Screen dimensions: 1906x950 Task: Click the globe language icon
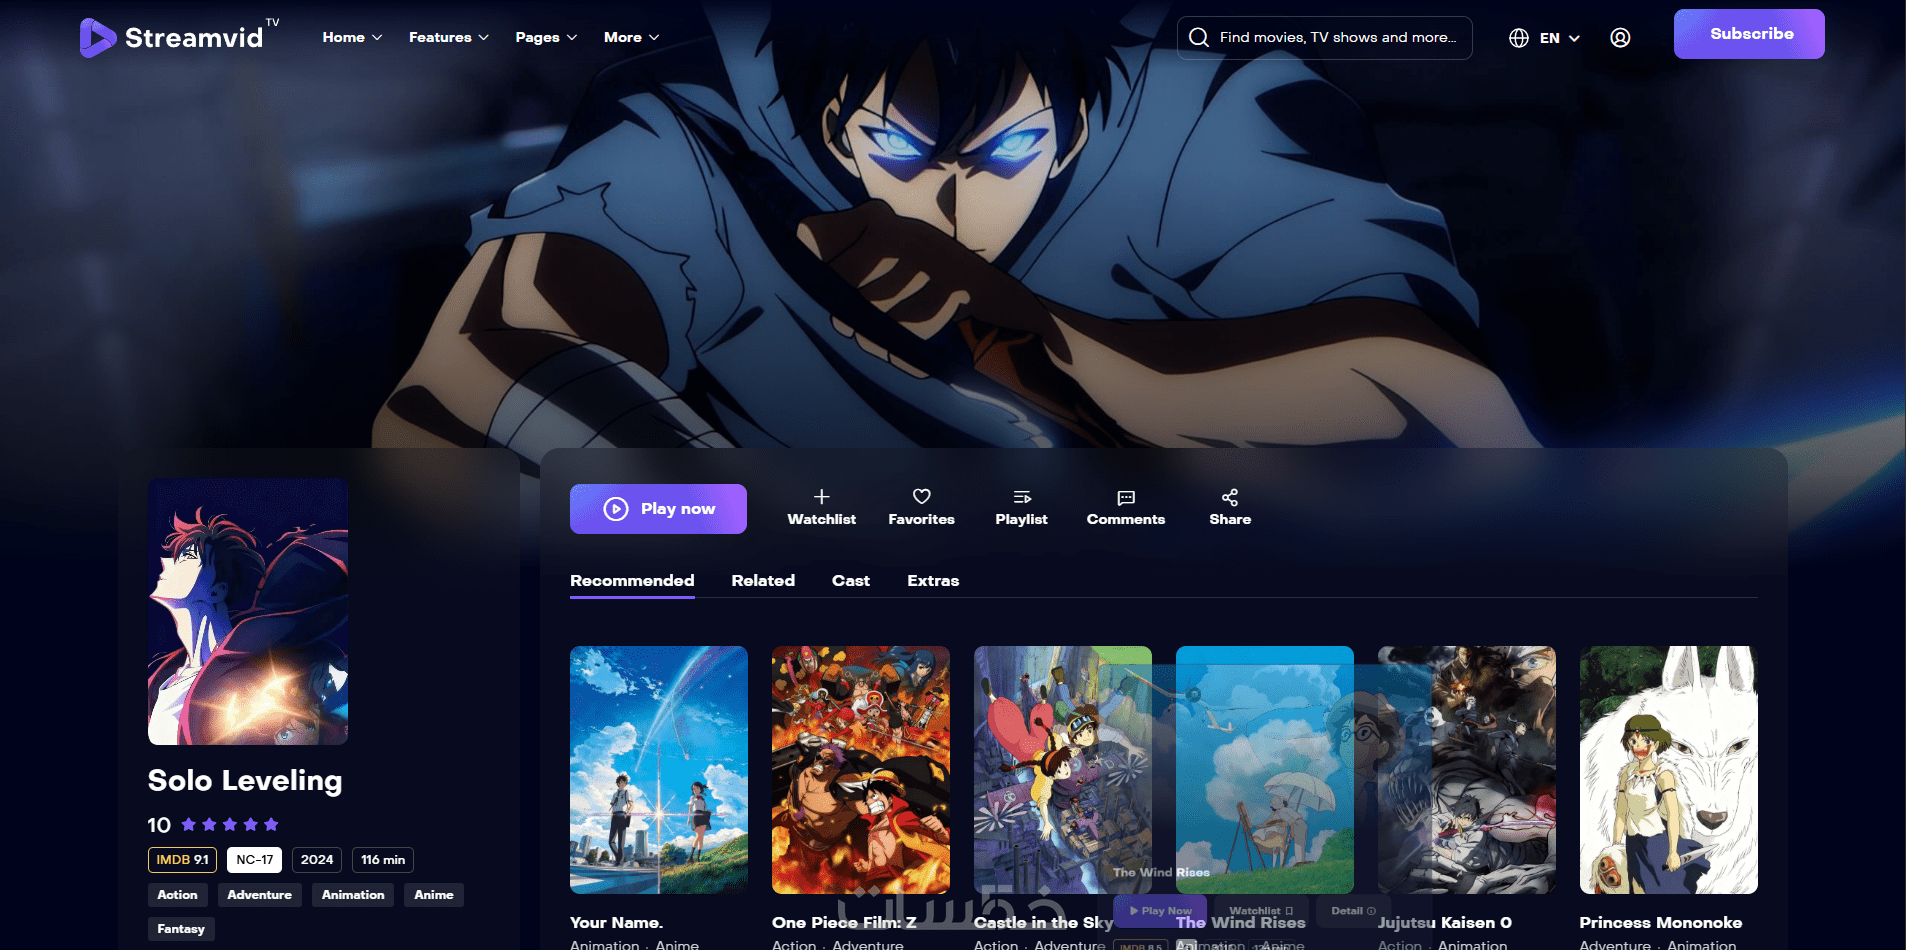pos(1519,38)
